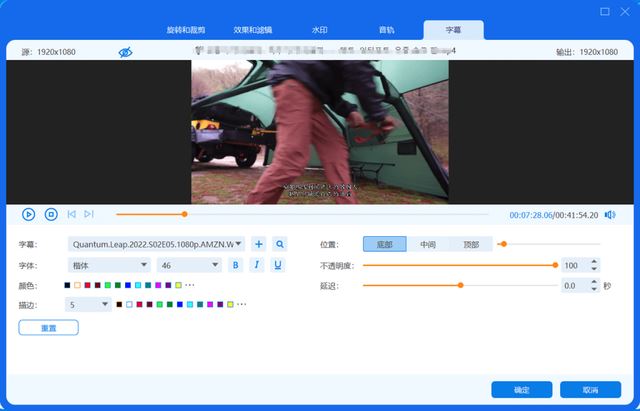
Task: Stop the video playback
Action: [x=51, y=214]
